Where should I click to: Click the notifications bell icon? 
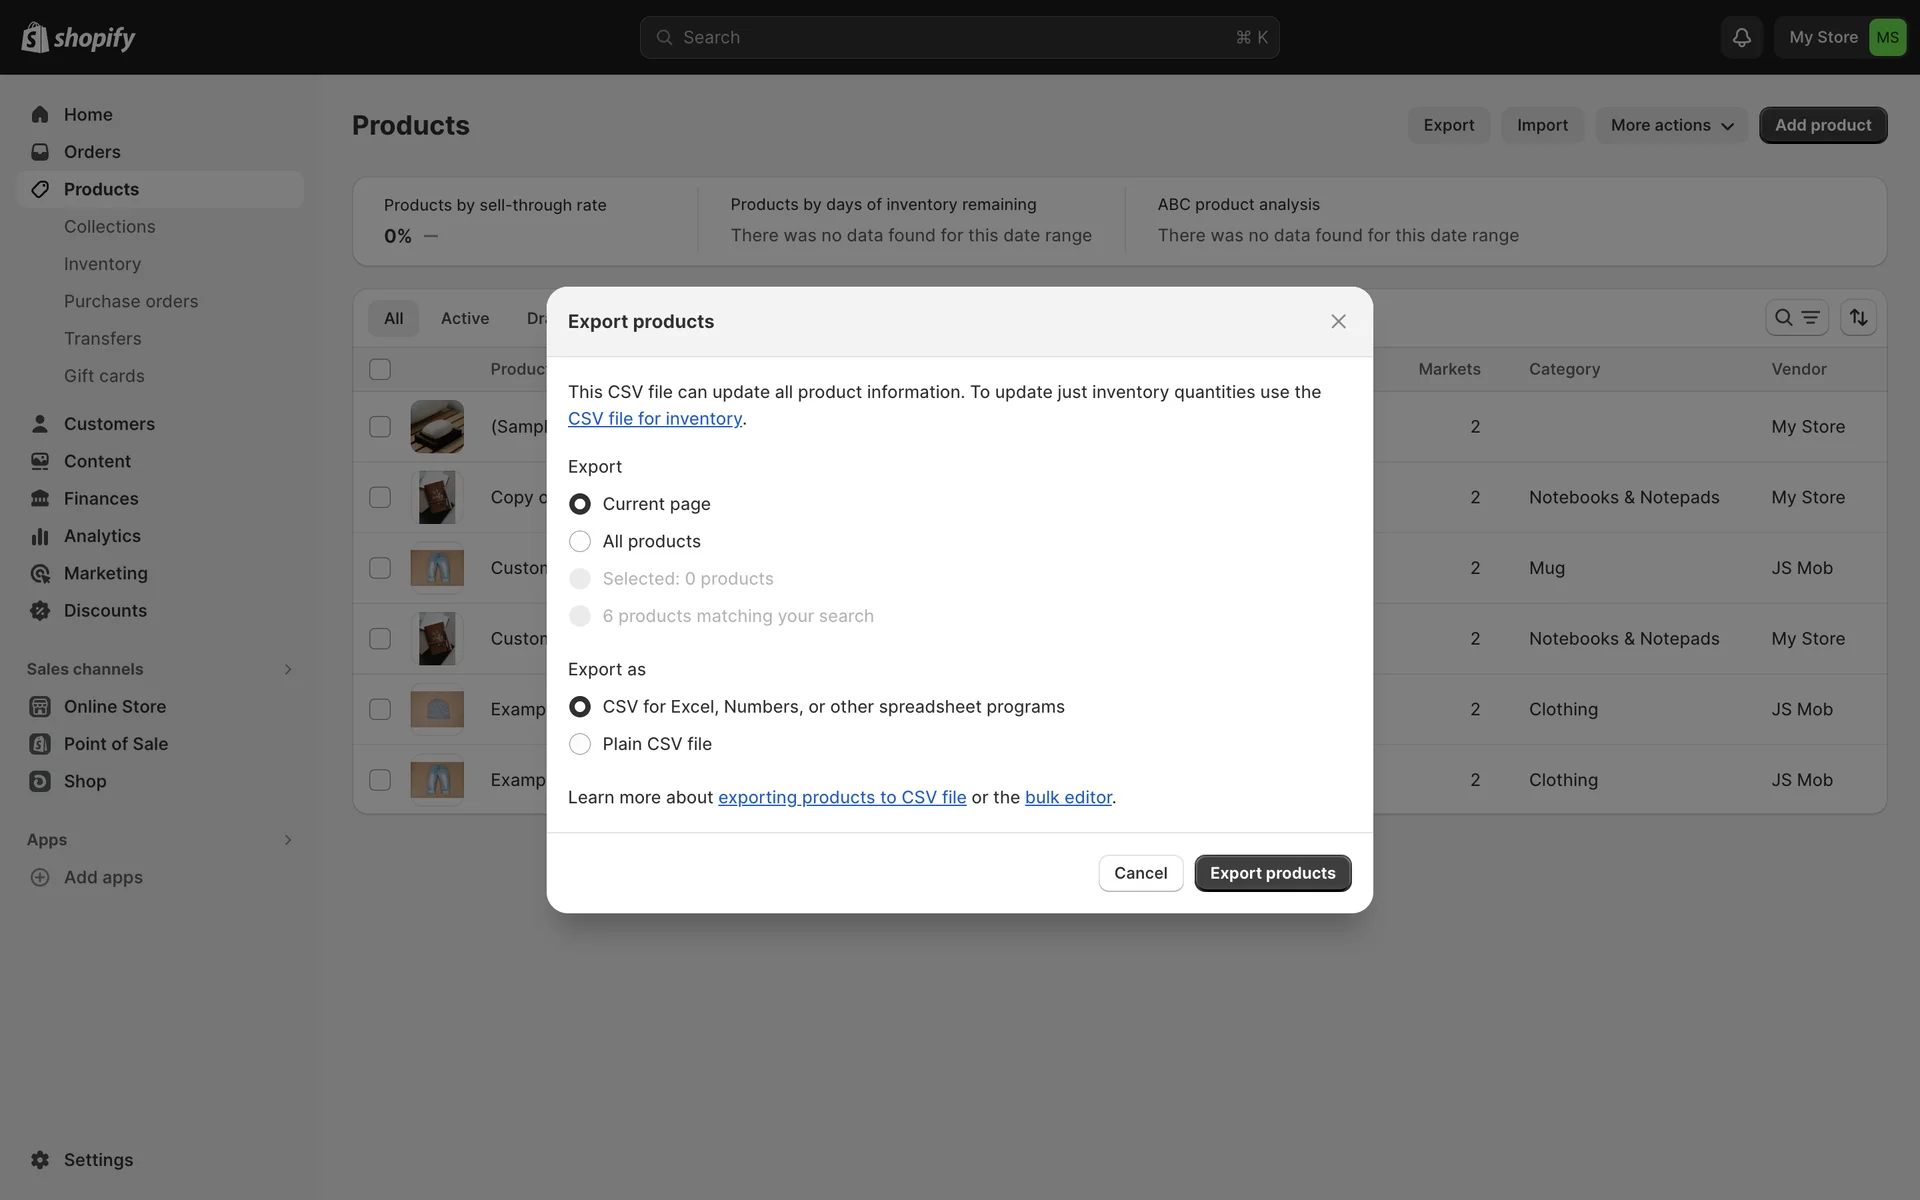1741,37
